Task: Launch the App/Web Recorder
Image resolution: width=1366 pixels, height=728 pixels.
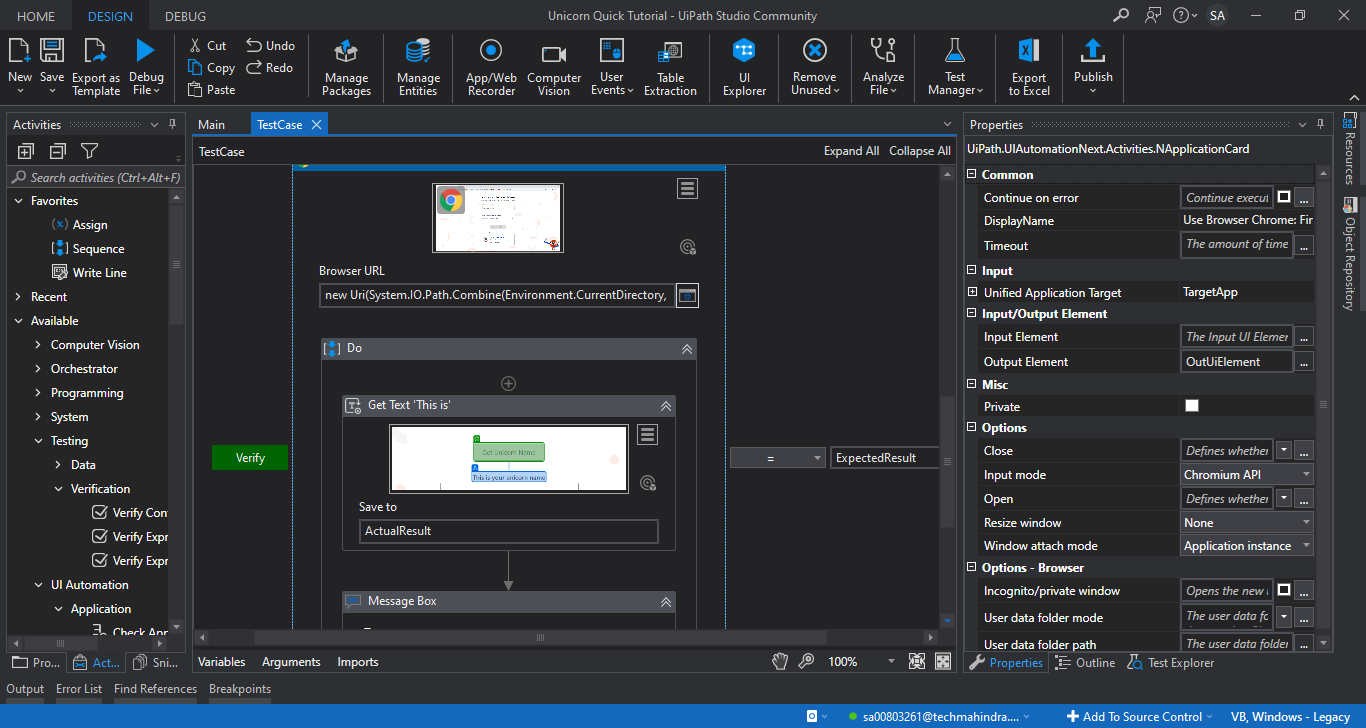Action: coord(491,67)
